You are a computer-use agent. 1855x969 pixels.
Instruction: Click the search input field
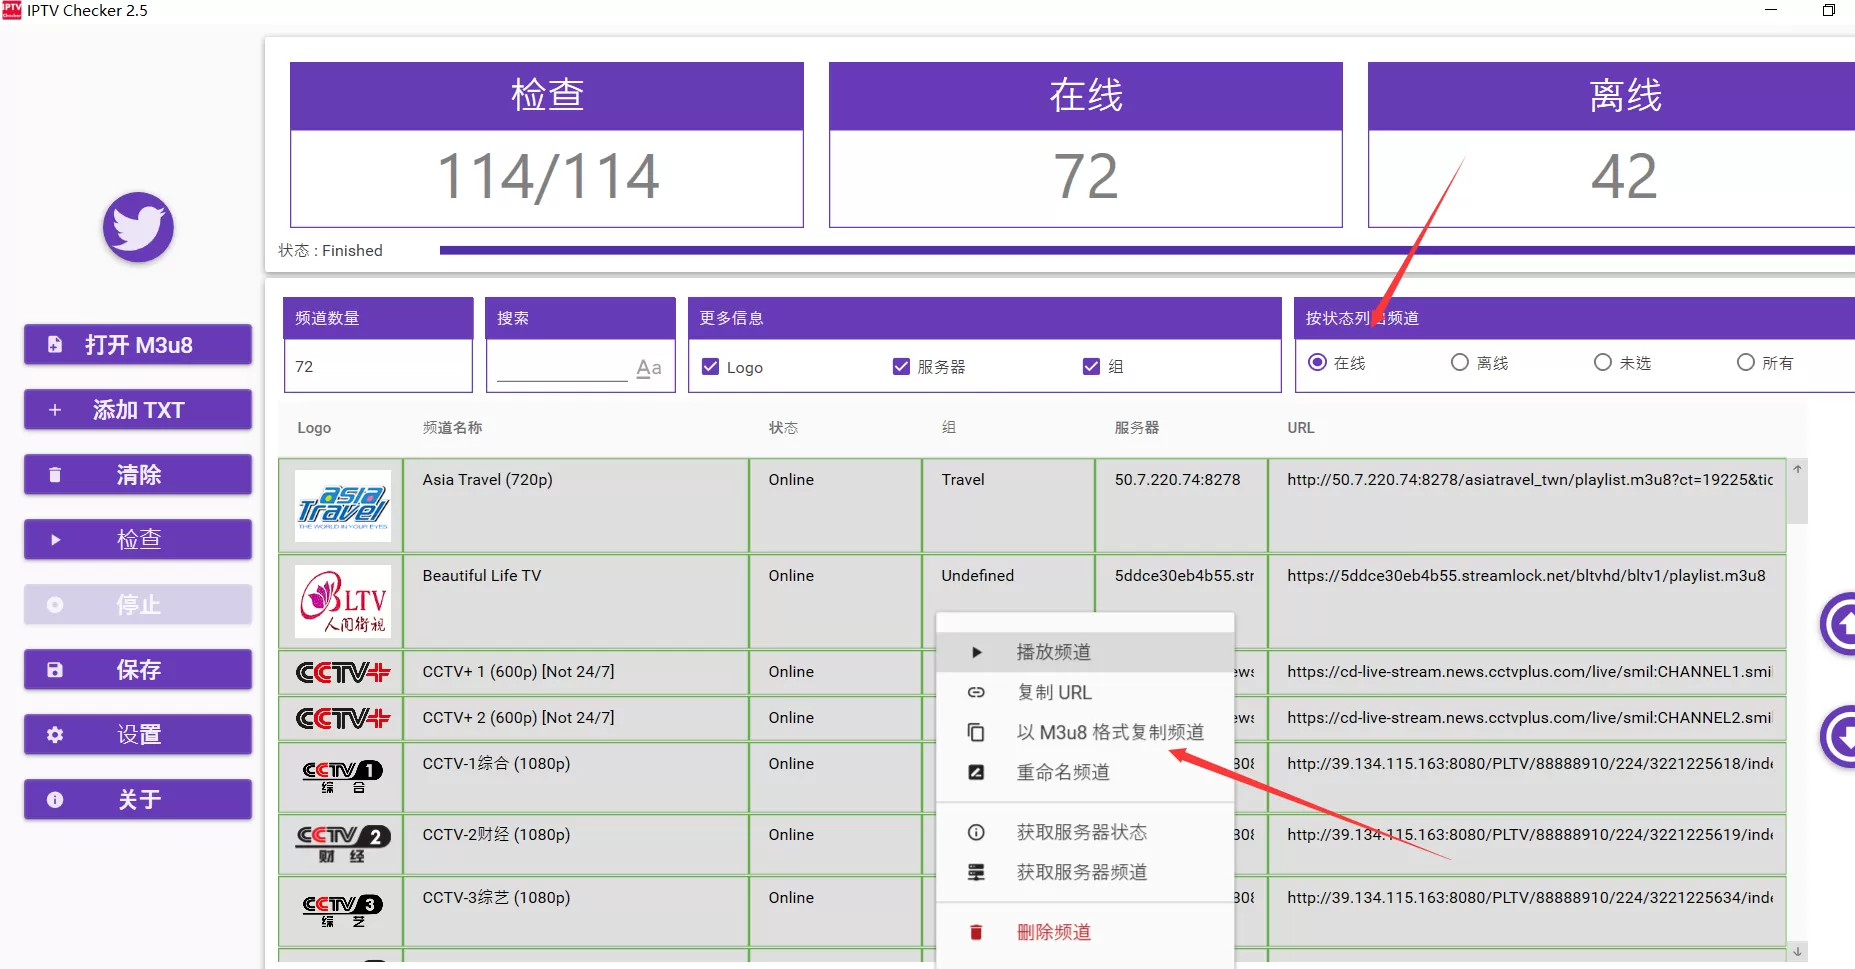pos(560,367)
